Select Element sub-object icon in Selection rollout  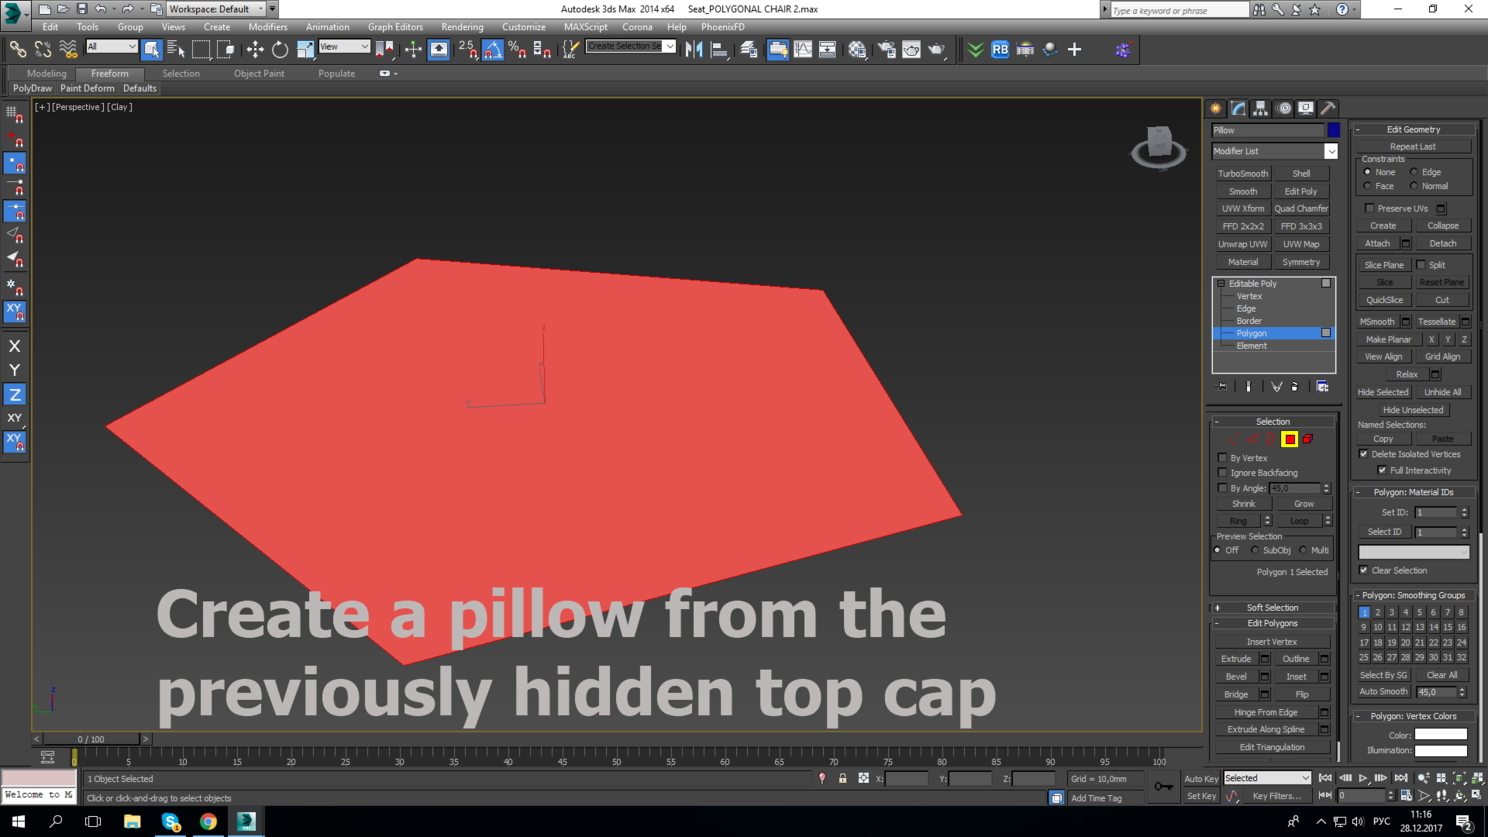pos(1308,439)
